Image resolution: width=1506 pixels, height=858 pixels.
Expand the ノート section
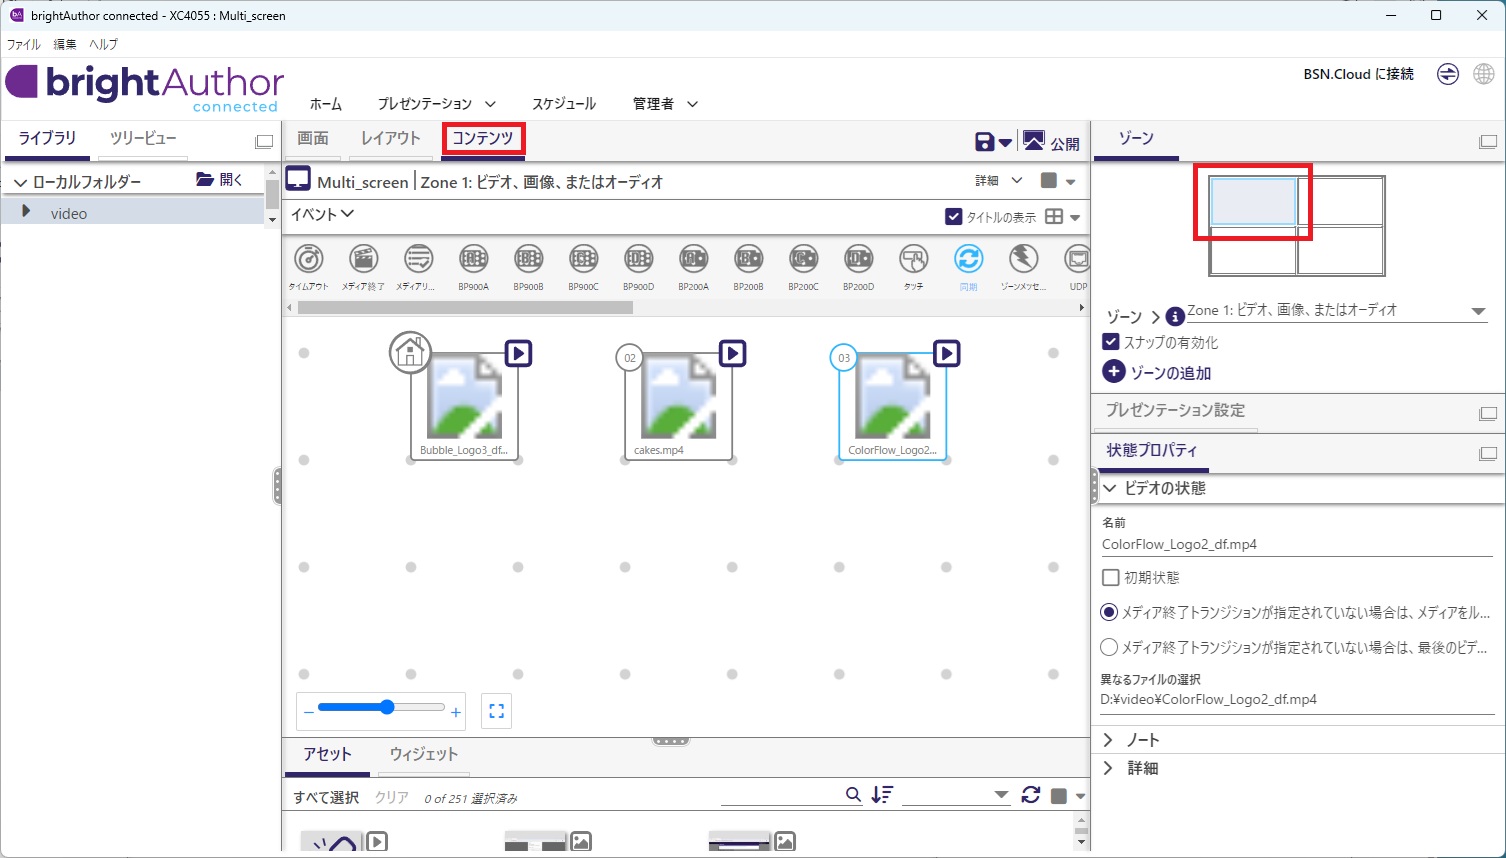[1108, 740]
